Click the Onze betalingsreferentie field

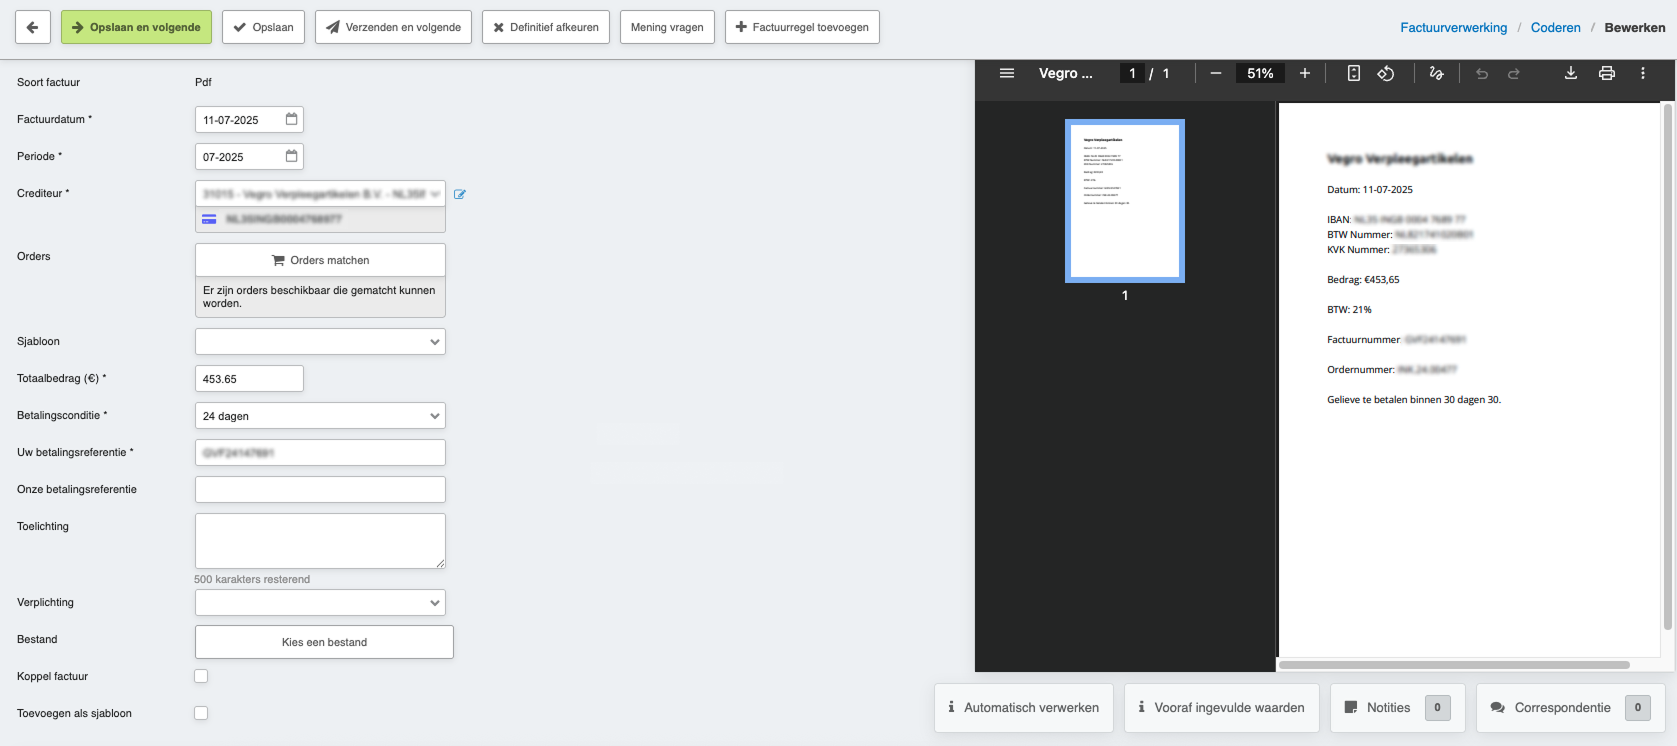point(320,490)
